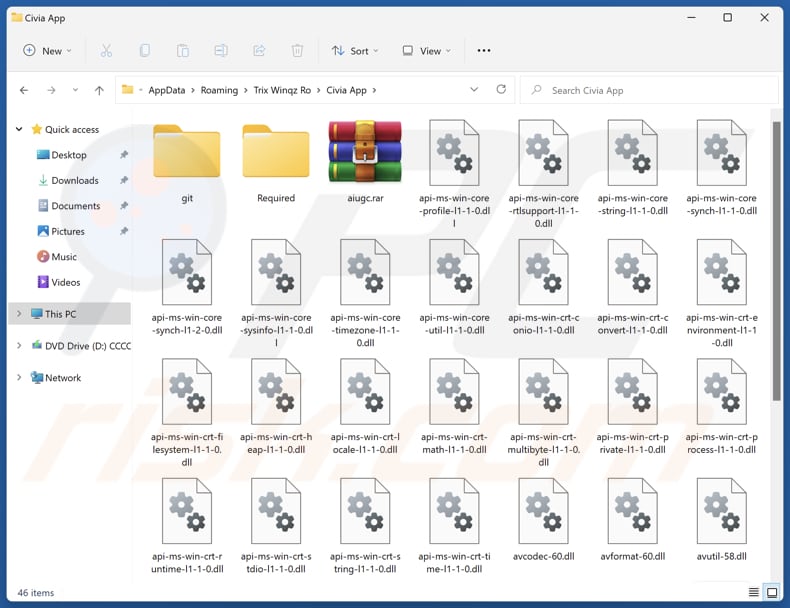This screenshot has width=790, height=608.
Task: Switch to large icons view in status bar
Action: coord(771,592)
